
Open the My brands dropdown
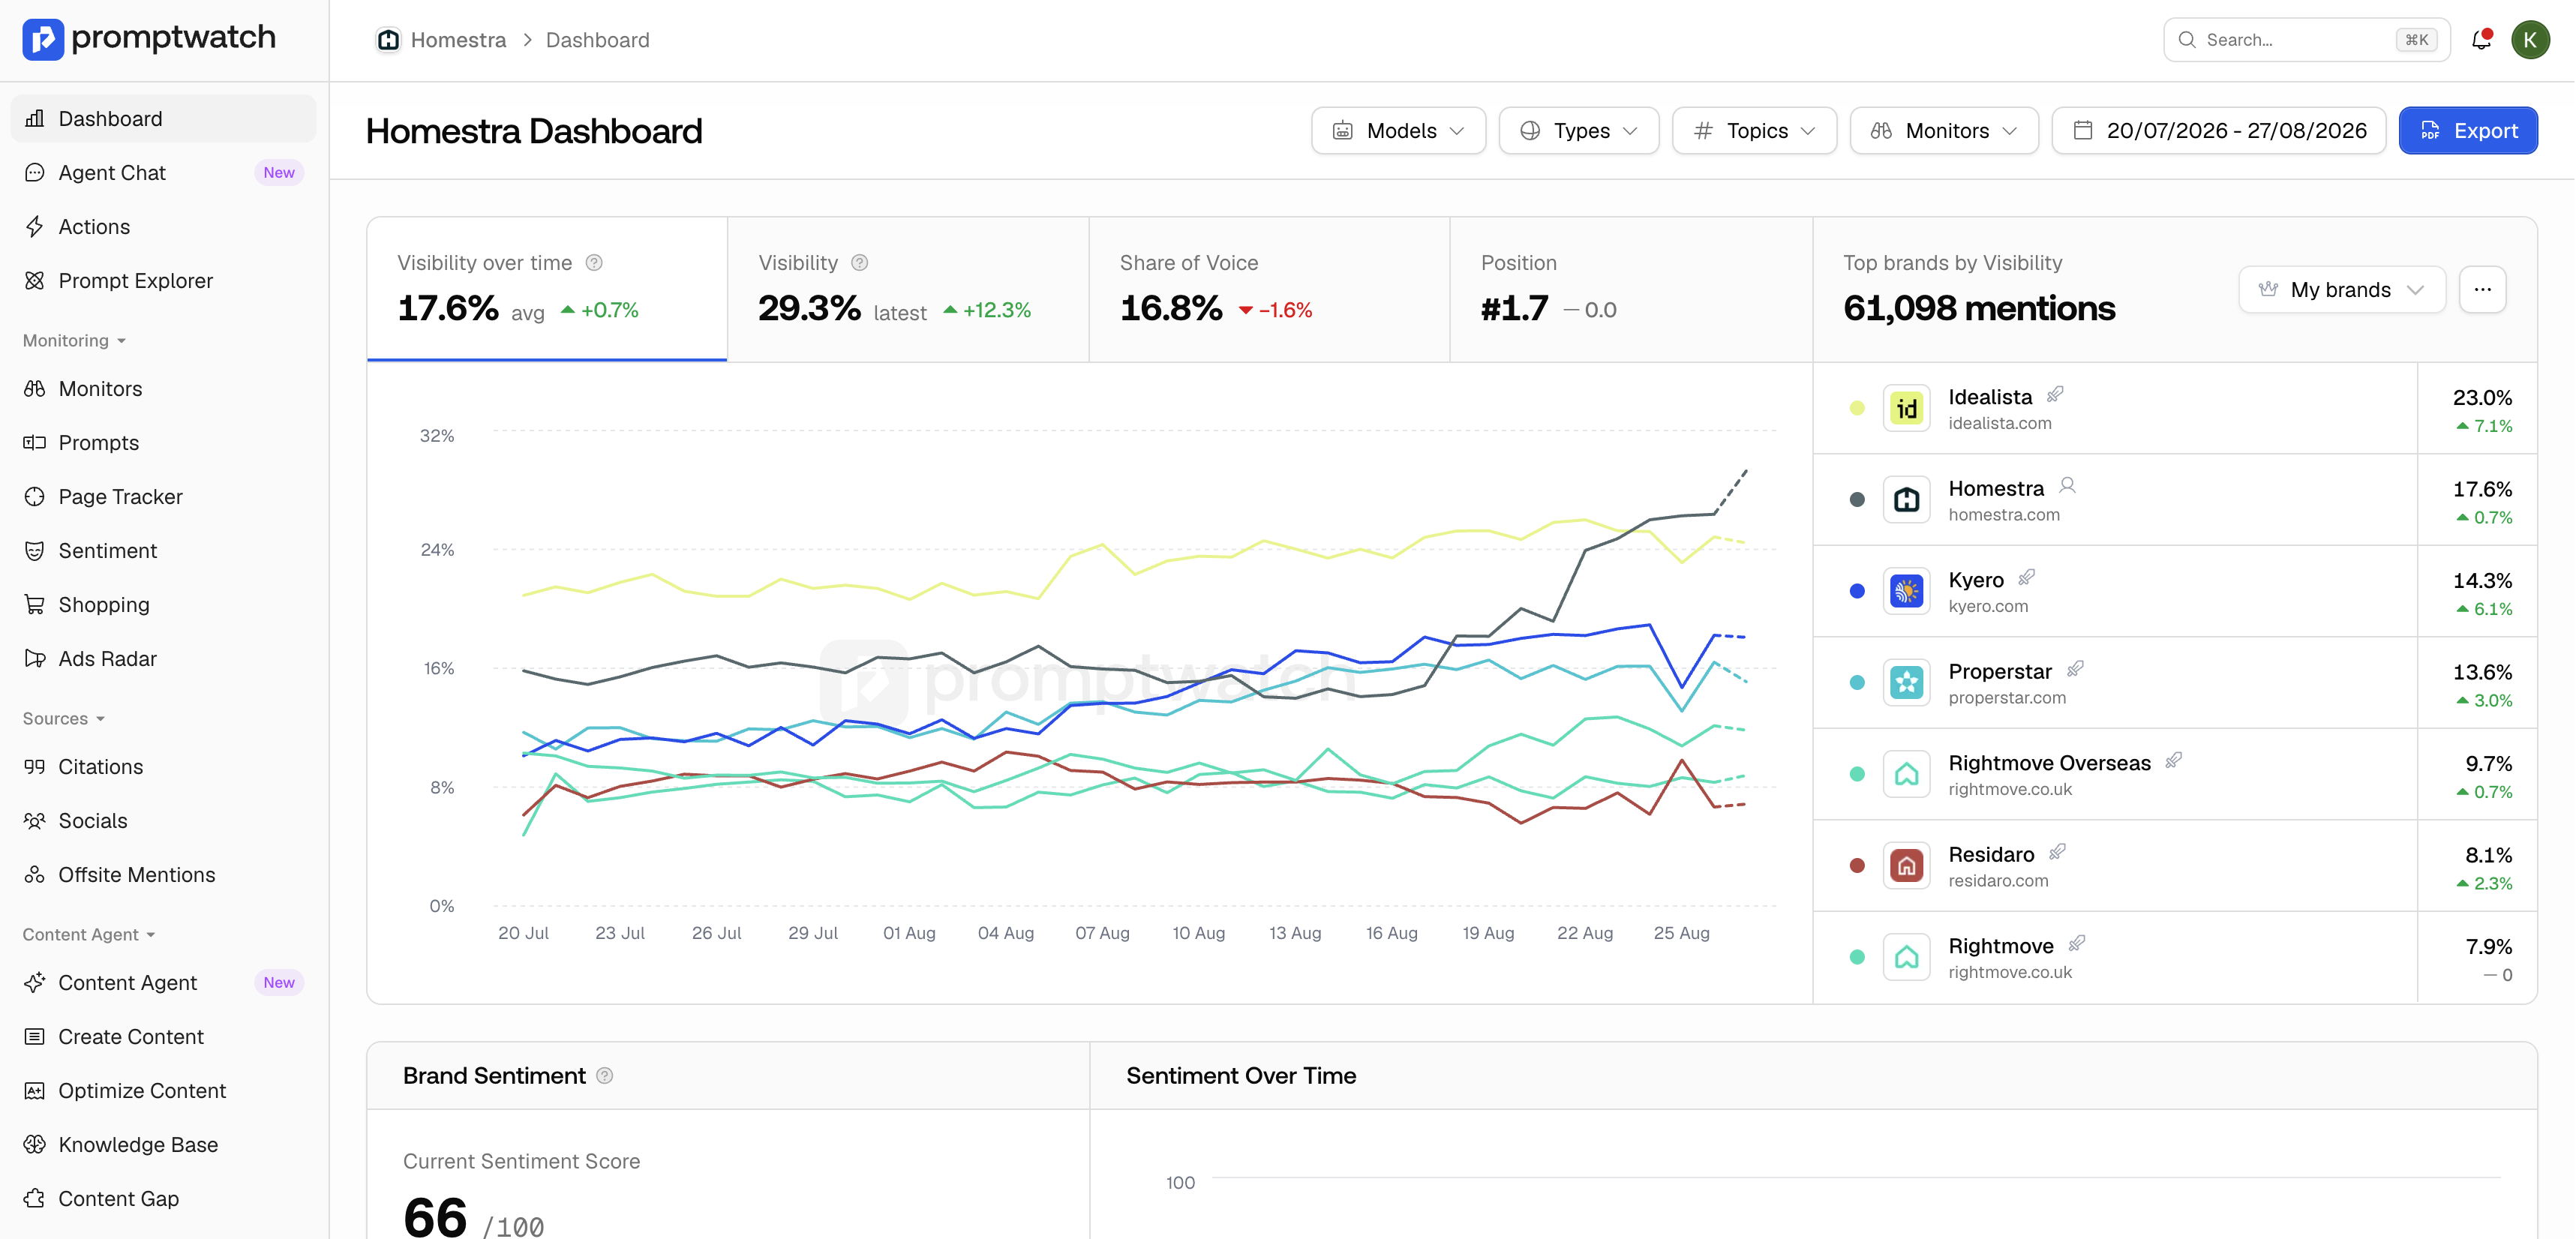(x=2341, y=290)
